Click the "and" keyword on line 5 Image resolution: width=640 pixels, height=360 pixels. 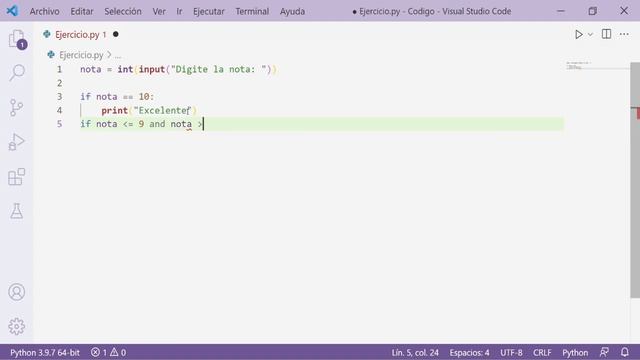[157, 124]
